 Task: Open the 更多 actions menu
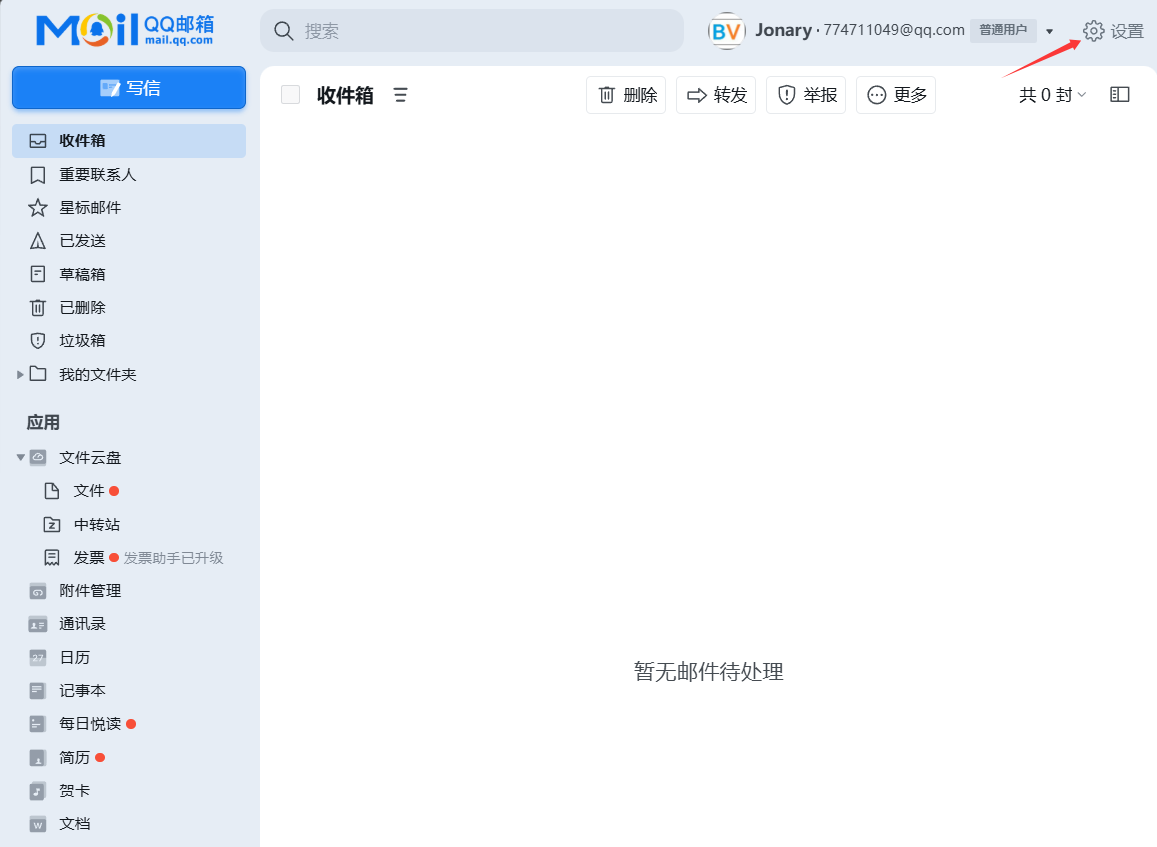pos(896,94)
